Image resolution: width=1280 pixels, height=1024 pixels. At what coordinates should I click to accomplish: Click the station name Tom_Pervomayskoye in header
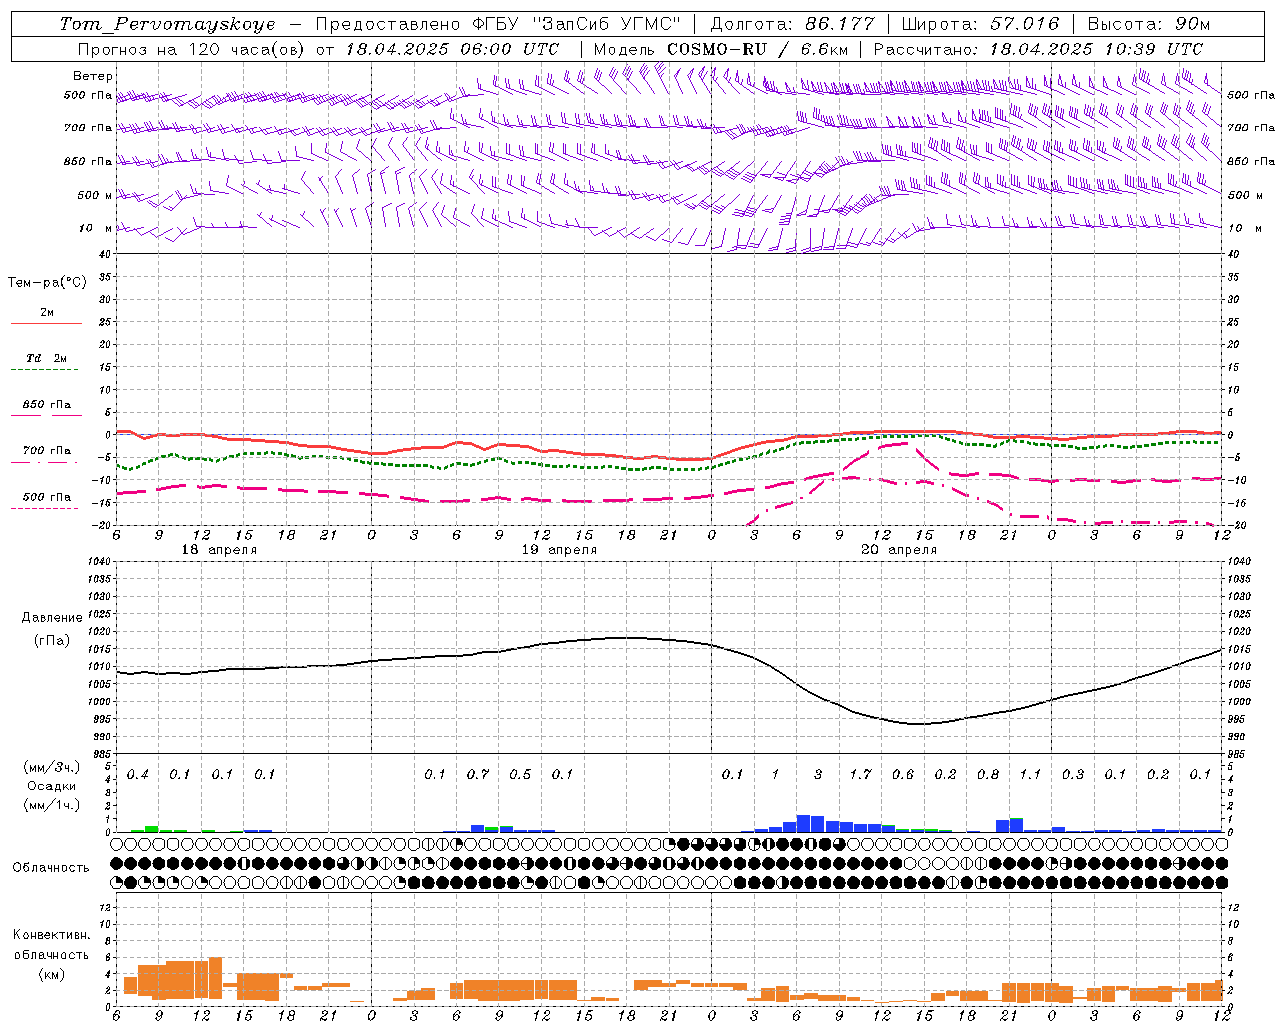[166, 24]
